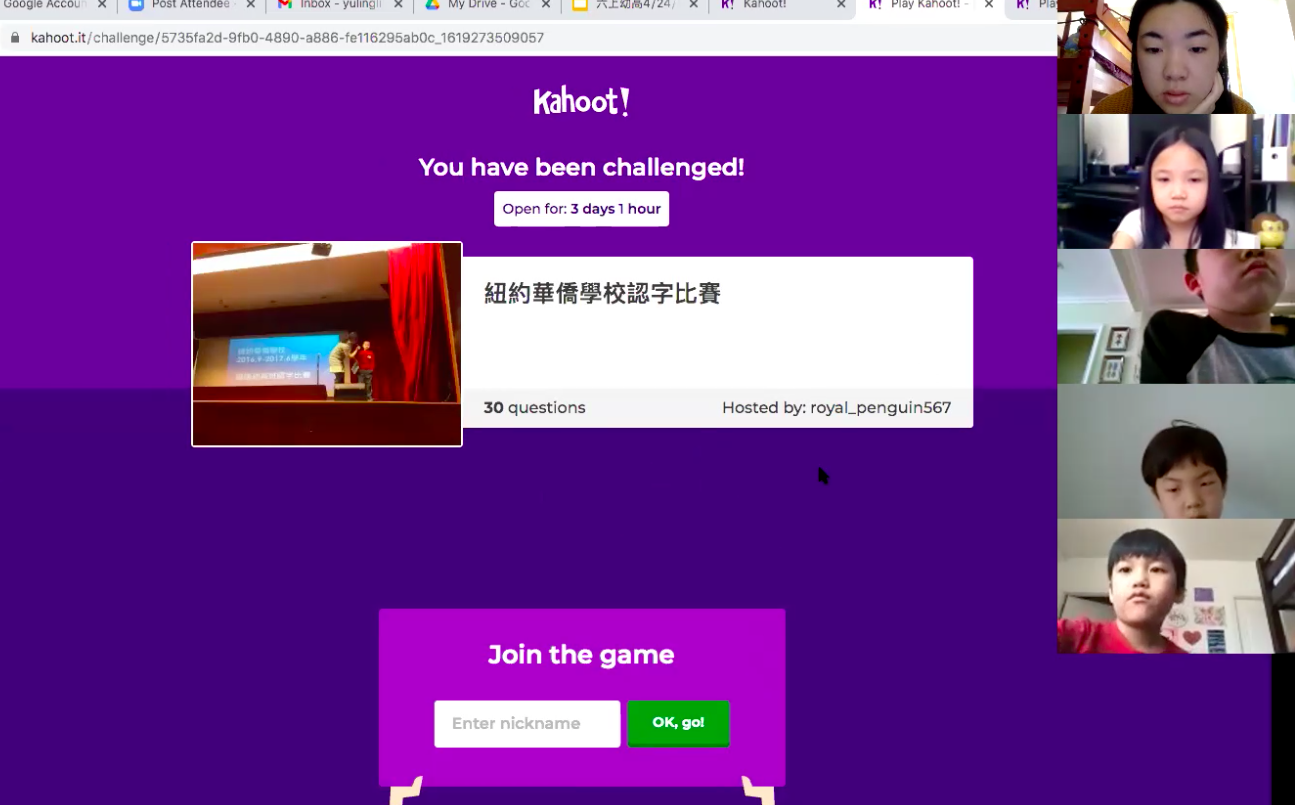Click the Kahoot! logo at top
This screenshot has width=1295, height=805.
[581, 102]
